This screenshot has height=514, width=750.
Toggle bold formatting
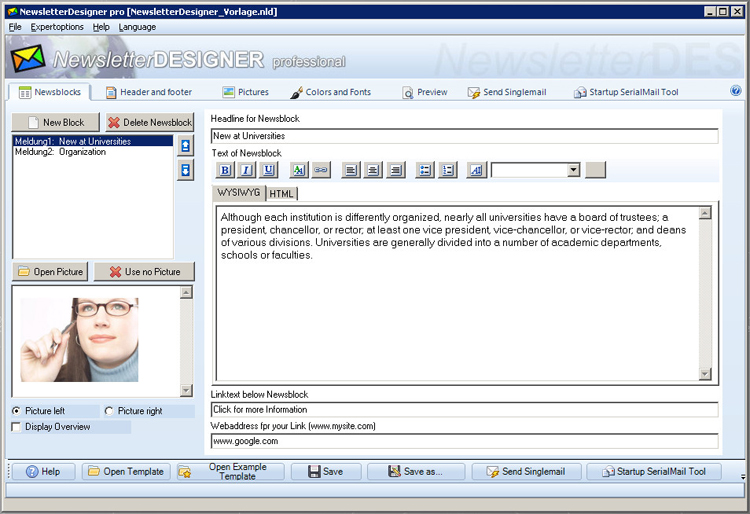(225, 170)
